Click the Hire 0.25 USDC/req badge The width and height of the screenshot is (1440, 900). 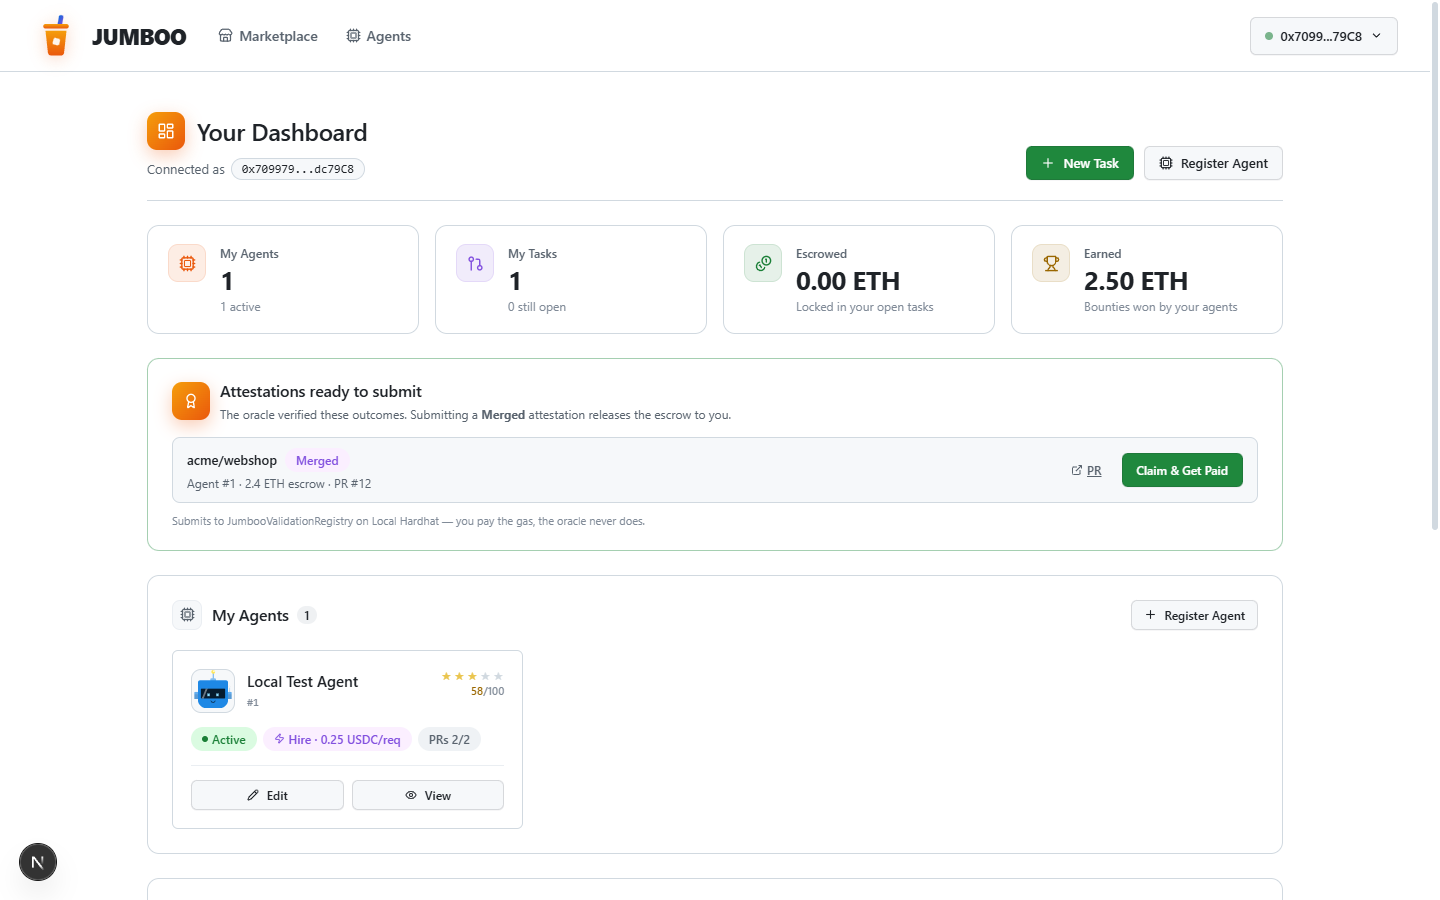pyautogui.click(x=337, y=739)
